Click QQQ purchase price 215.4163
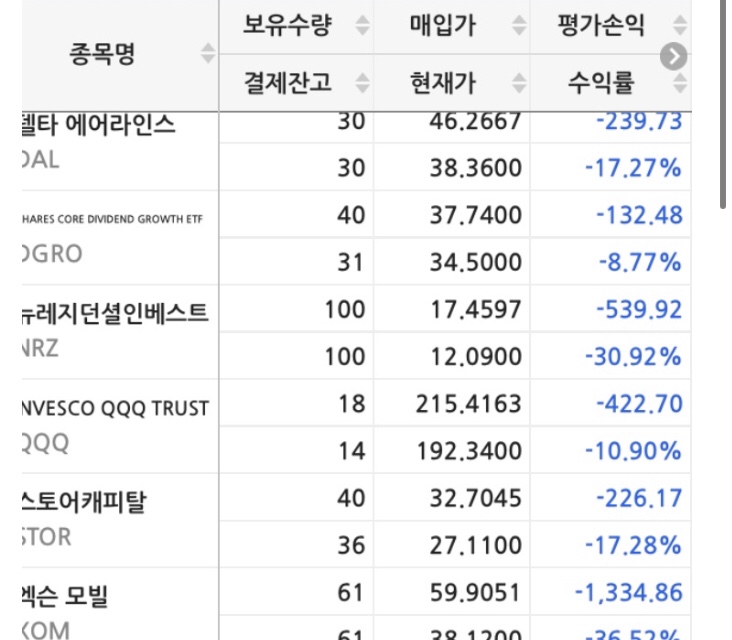Screen dimensions: 732x640 (469, 404)
